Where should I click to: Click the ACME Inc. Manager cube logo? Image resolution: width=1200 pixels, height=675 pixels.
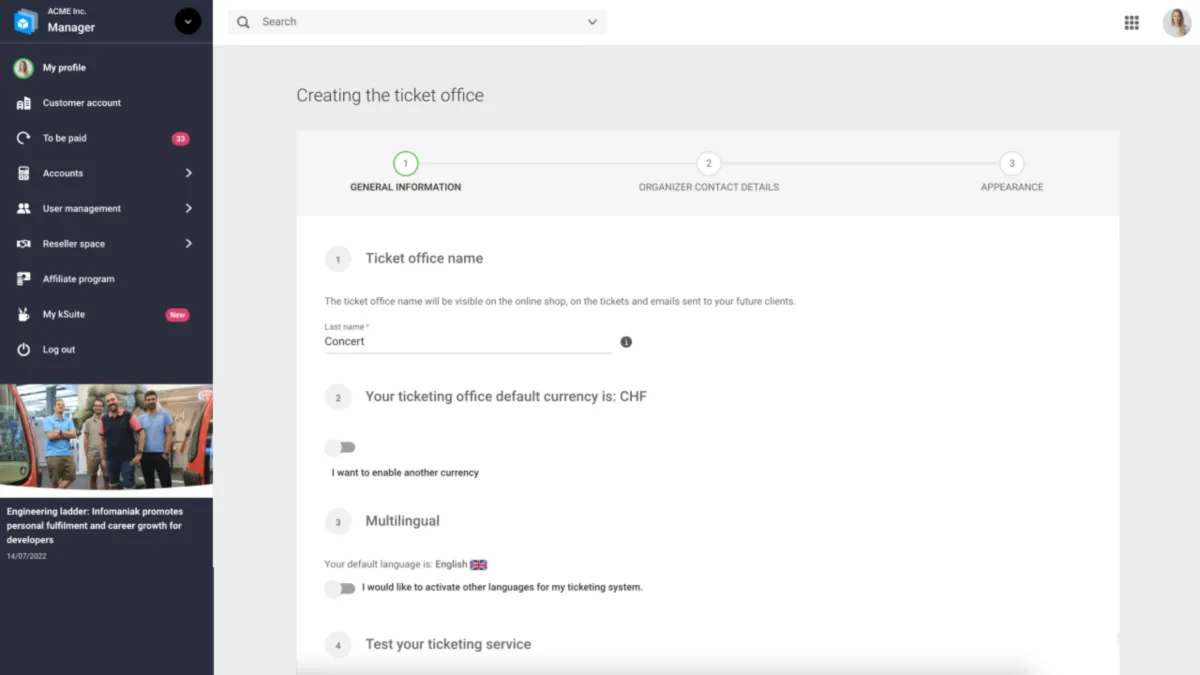pyautogui.click(x=25, y=21)
